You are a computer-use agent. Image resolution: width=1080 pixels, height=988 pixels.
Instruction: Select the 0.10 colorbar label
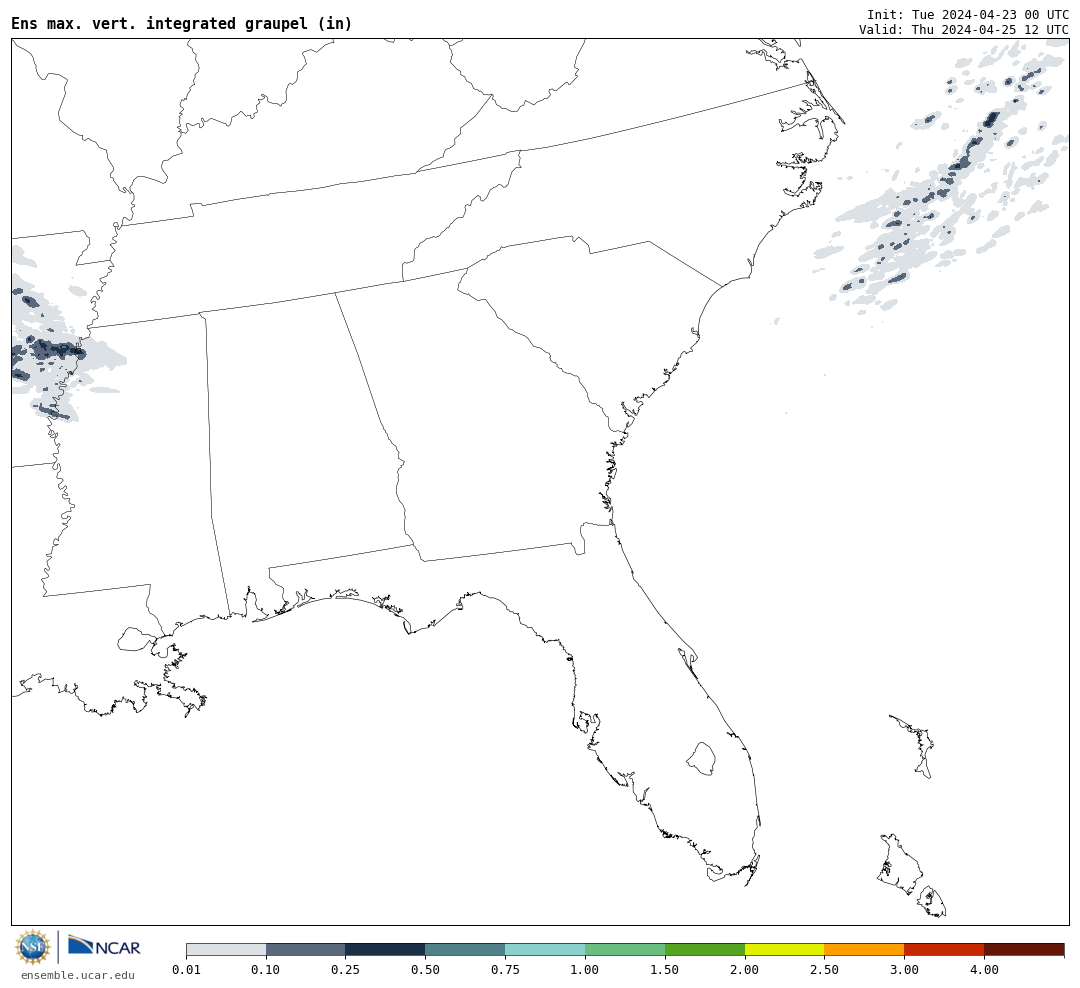(266, 969)
